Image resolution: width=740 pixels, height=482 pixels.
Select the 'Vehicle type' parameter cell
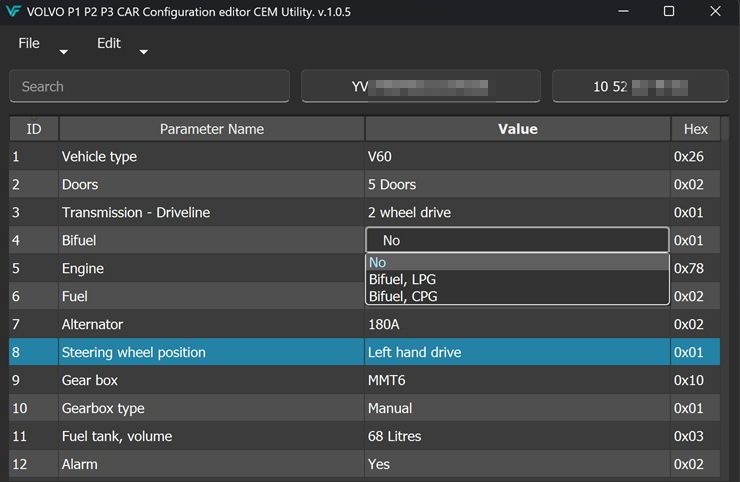coord(211,156)
